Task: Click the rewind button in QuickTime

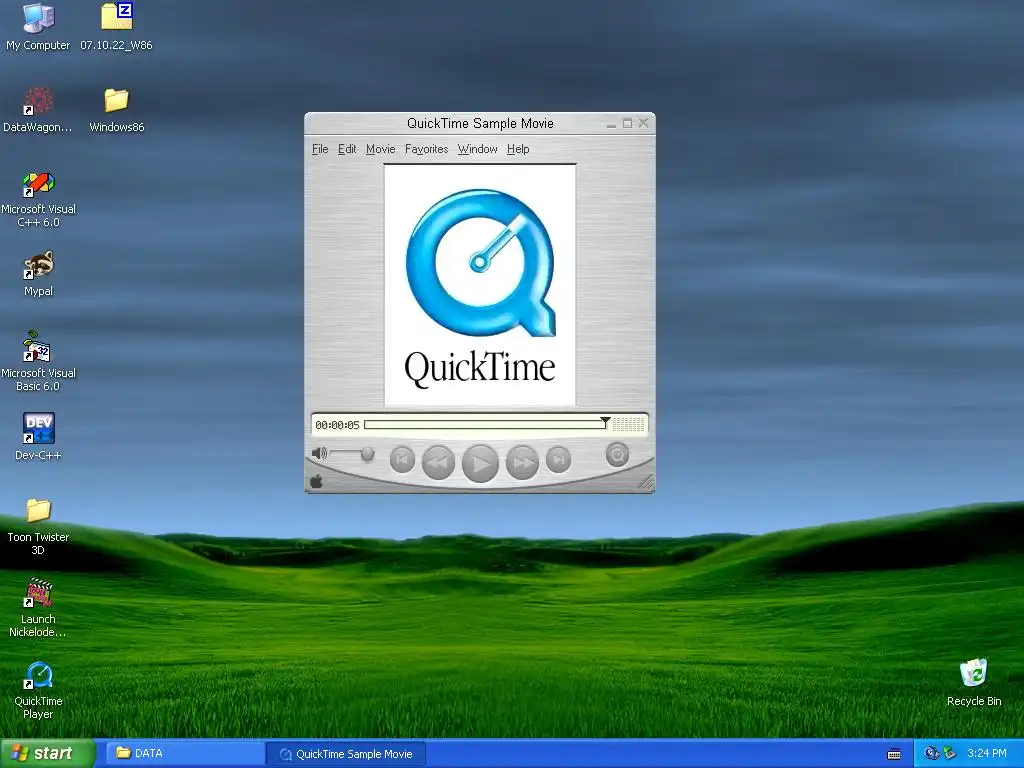Action: (x=438, y=462)
